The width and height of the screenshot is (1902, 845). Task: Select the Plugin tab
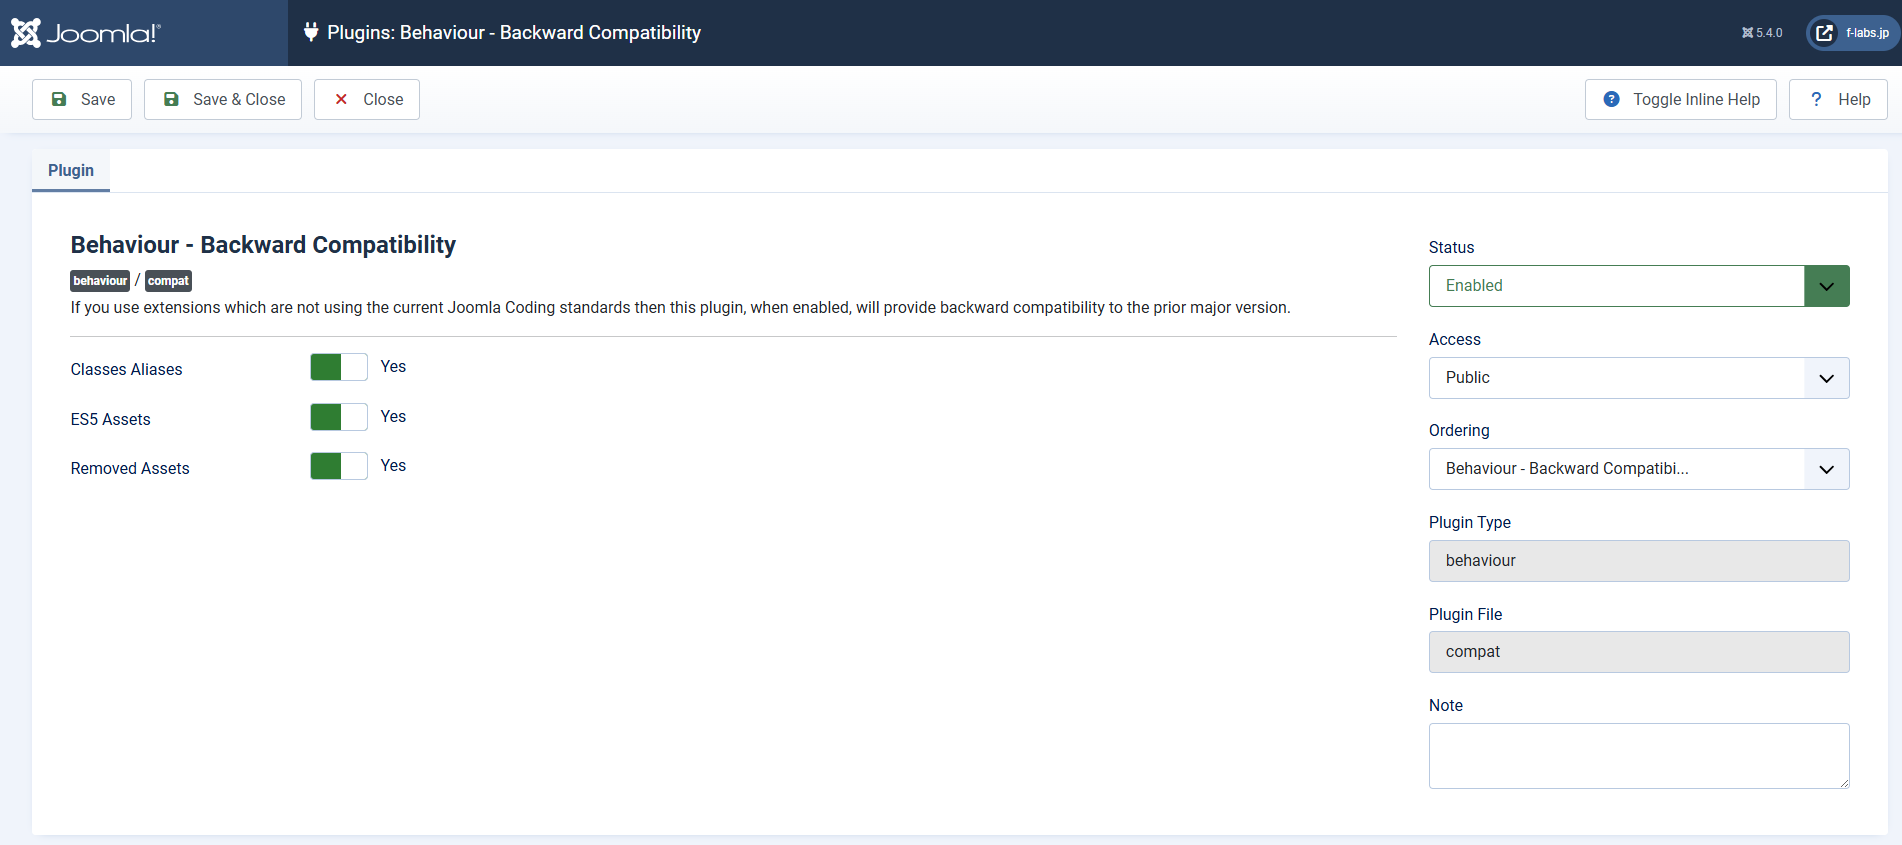(71, 170)
